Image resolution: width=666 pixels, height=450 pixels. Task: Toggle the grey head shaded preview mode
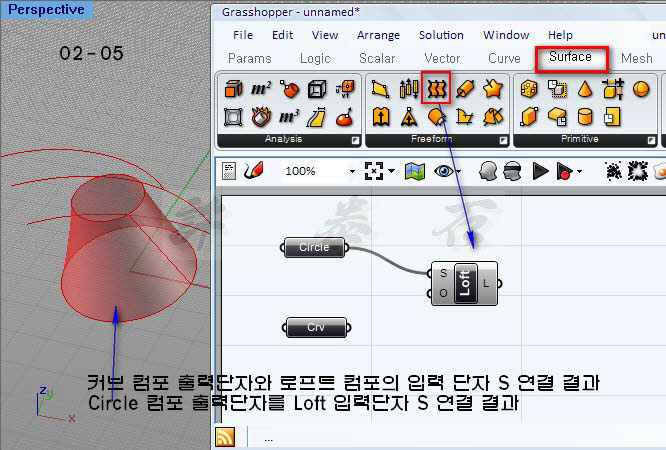click(x=488, y=171)
